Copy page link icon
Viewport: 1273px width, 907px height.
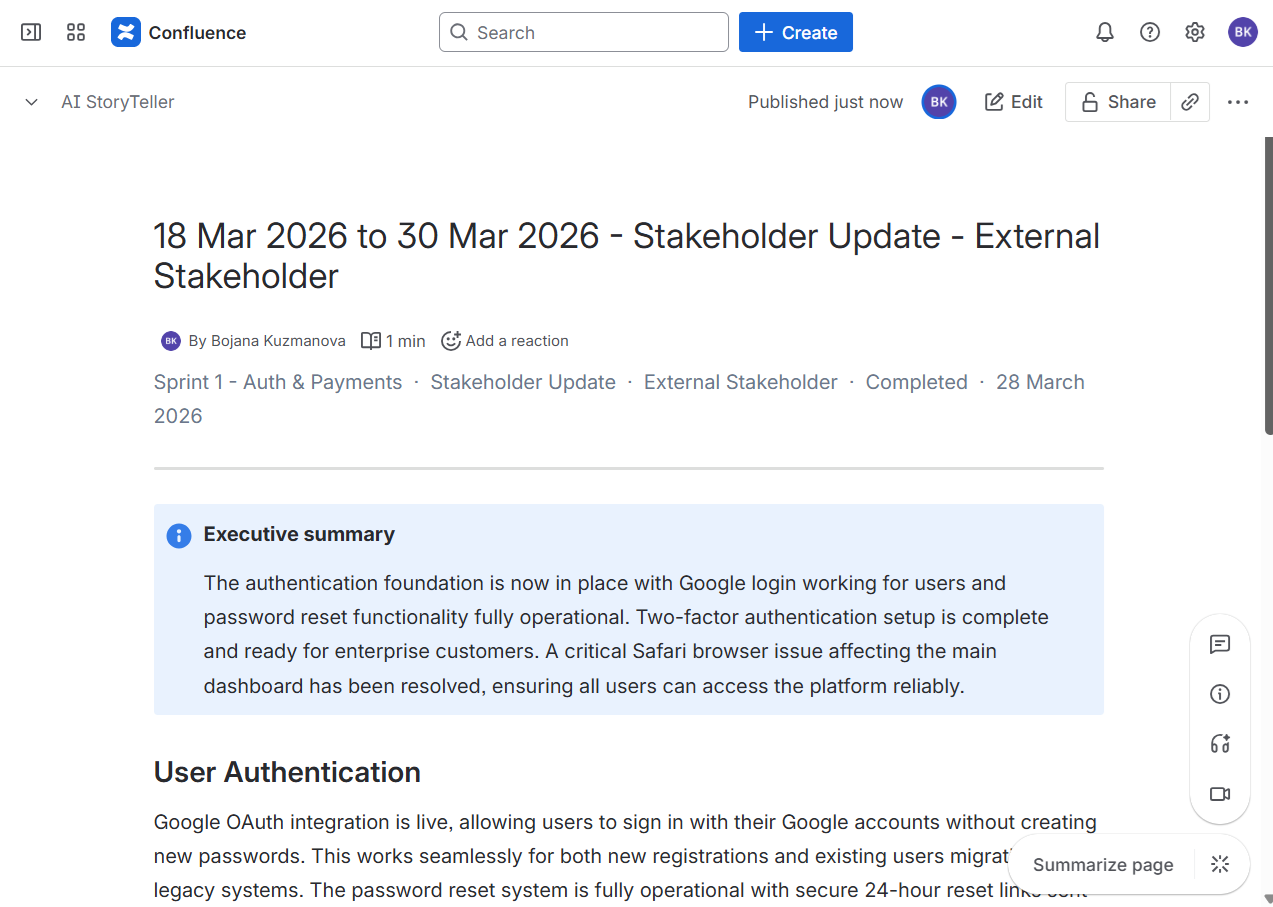[1190, 102]
